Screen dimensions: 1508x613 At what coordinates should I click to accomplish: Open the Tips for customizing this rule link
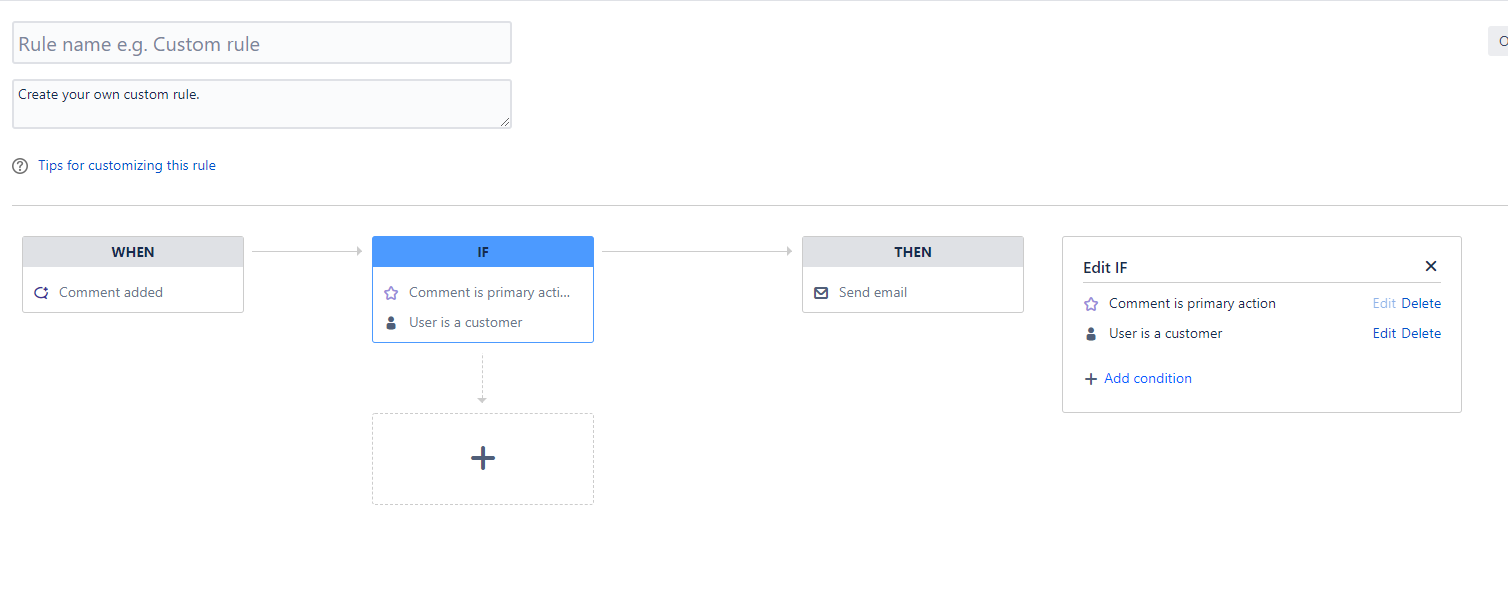127,165
